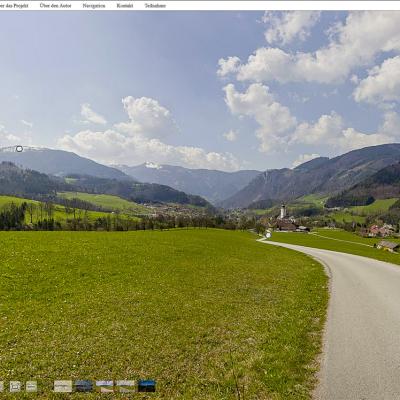The image size is (400, 400).
Task: Click the white hotspot marker on the road
Action: point(268,235)
